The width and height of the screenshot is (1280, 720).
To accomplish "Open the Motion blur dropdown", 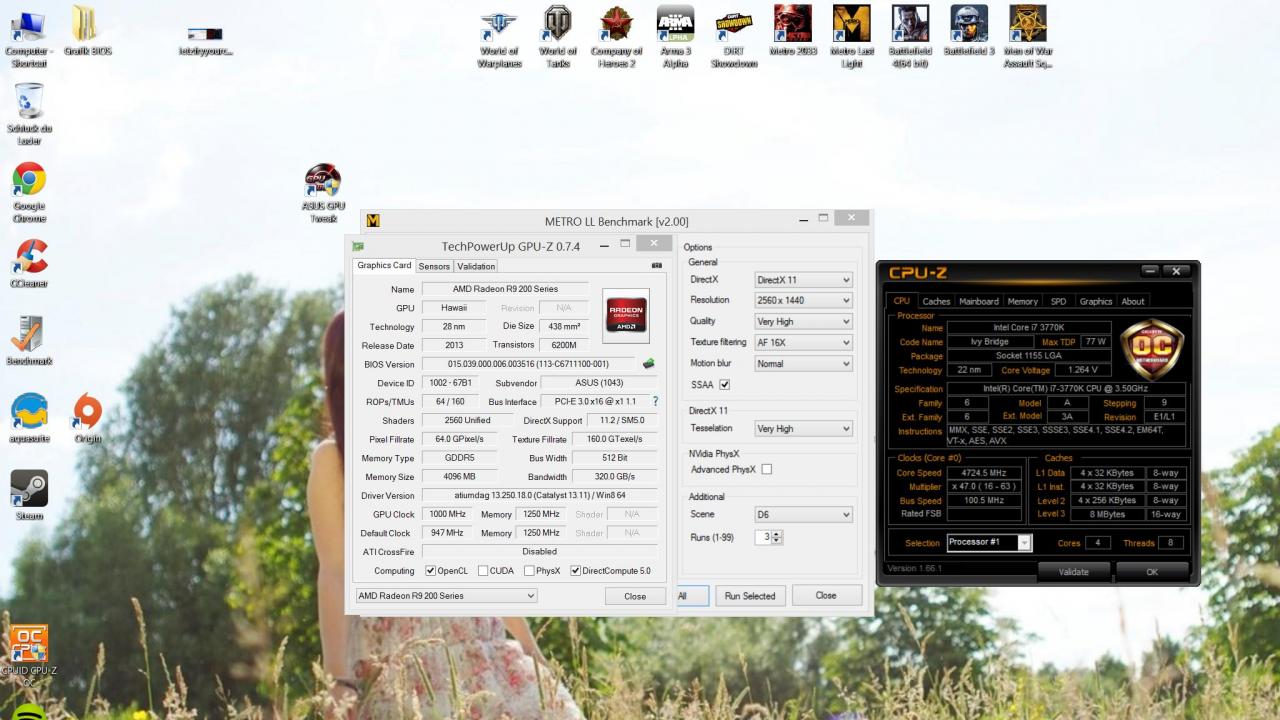I will [803, 363].
